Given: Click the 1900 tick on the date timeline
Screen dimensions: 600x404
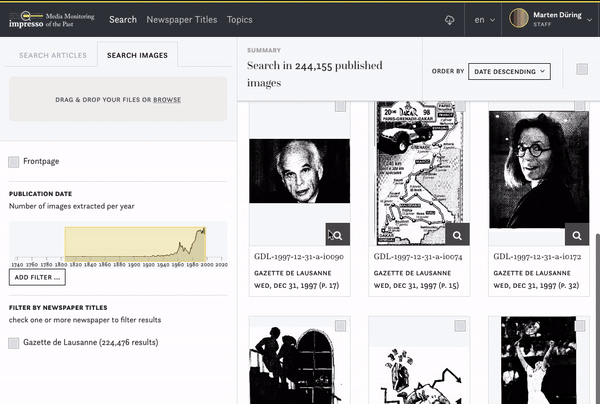Looking at the screenshot, I should (134, 264).
